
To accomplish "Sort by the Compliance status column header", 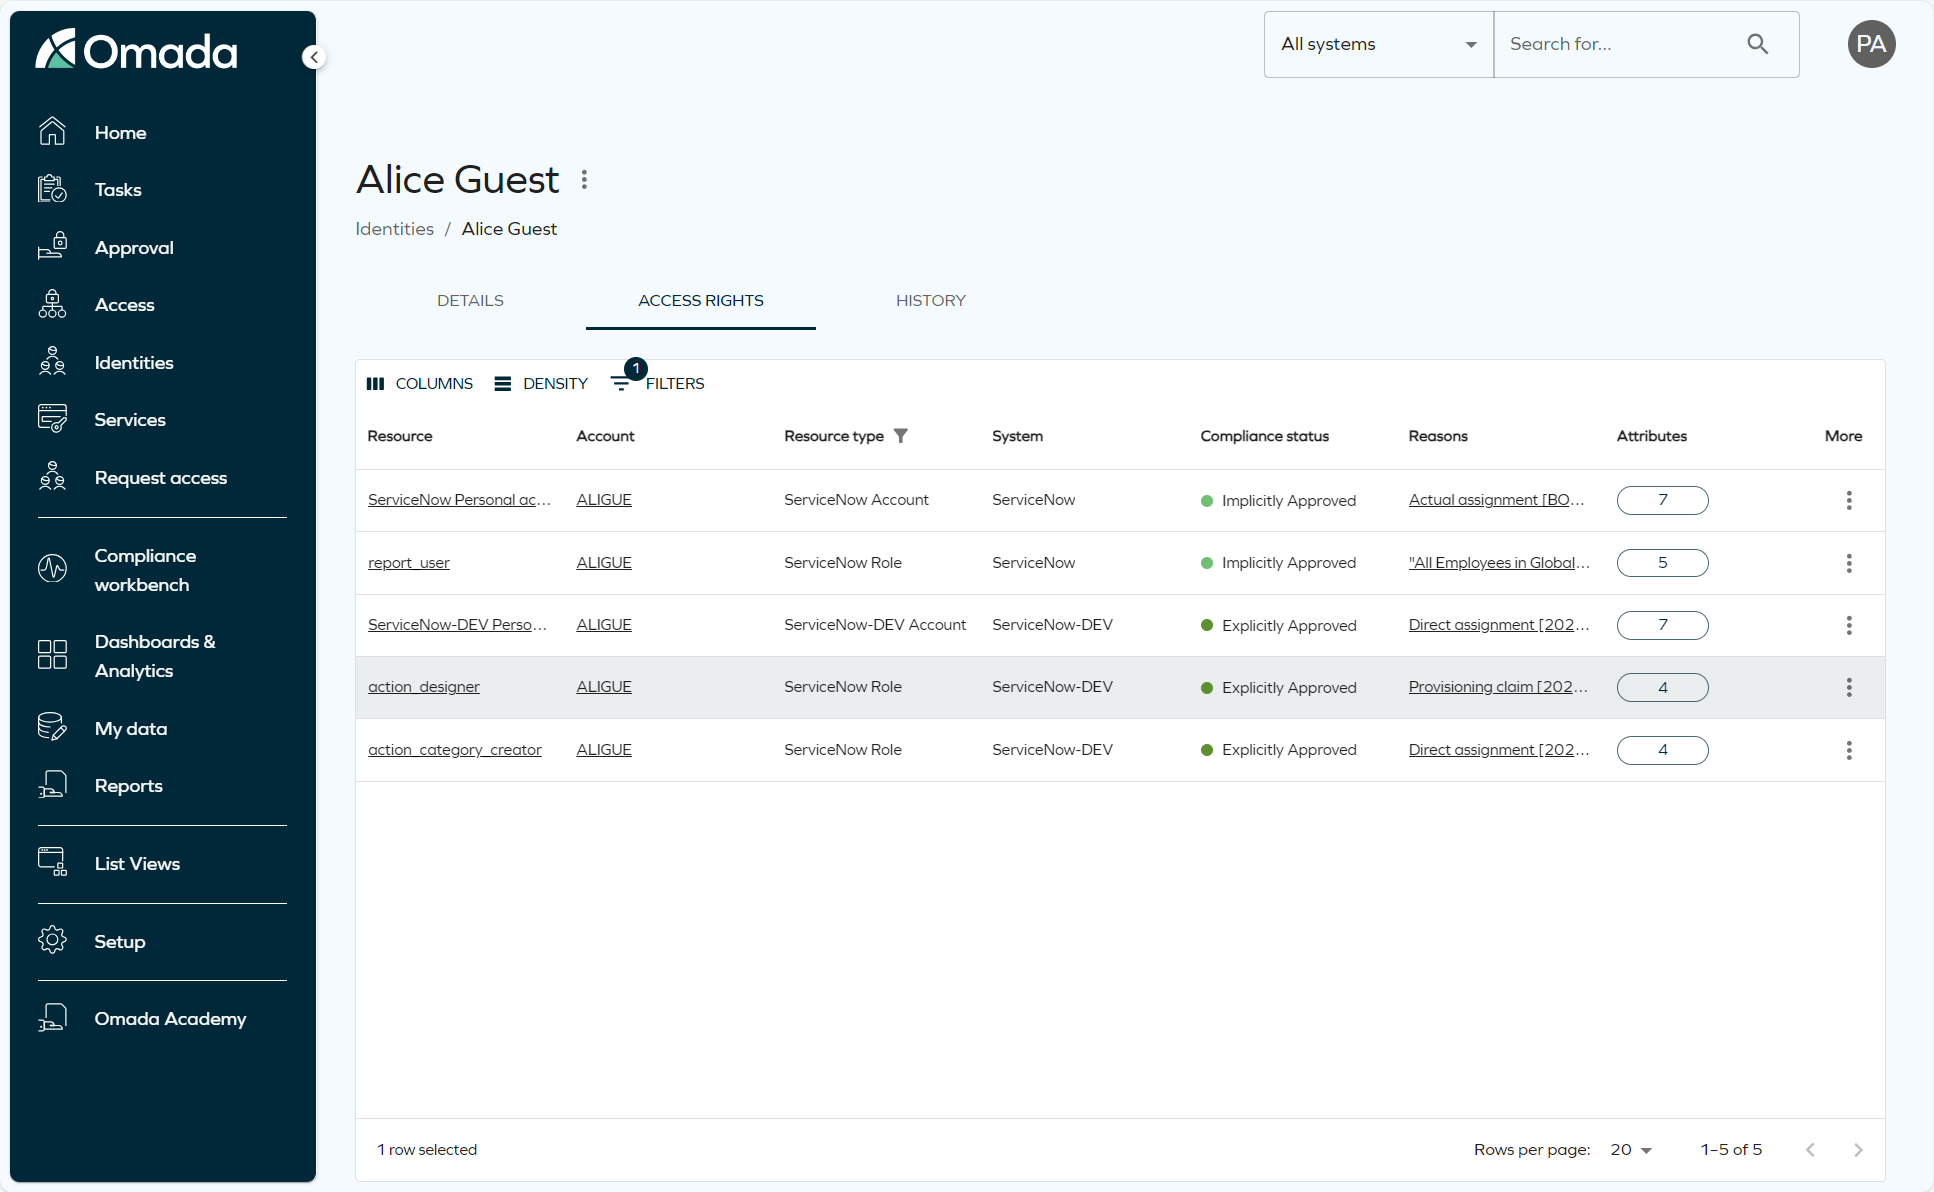I will point(1264,436).
